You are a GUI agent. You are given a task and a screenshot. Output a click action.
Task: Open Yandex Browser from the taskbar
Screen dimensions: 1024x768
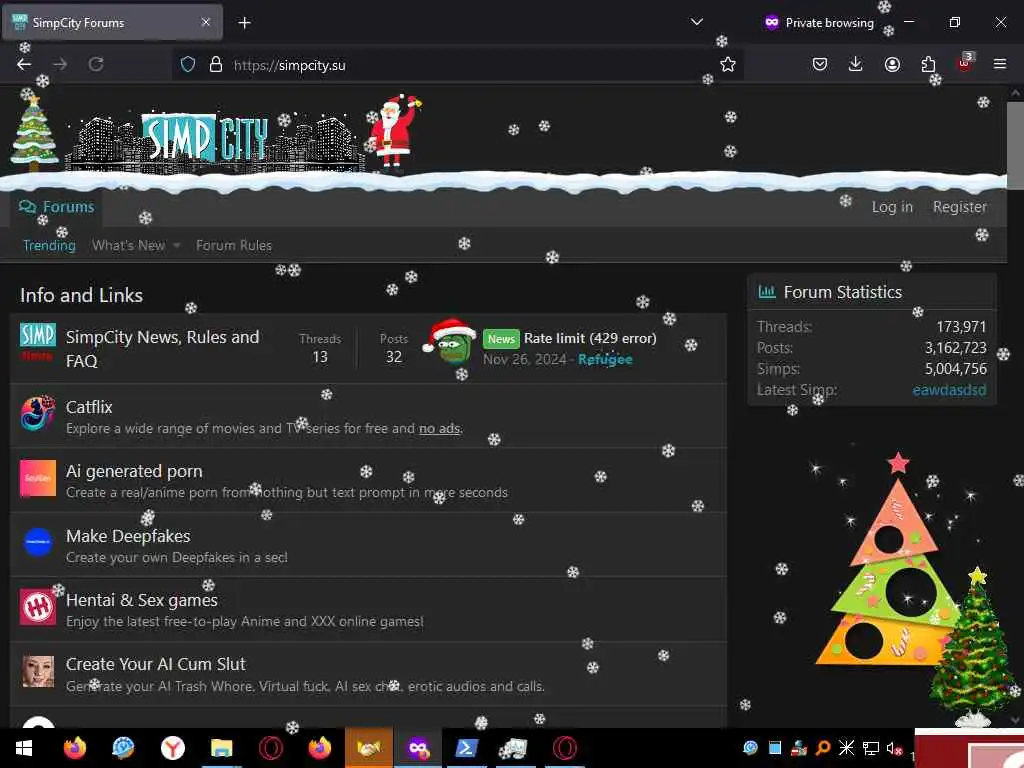tap(172, 748)
